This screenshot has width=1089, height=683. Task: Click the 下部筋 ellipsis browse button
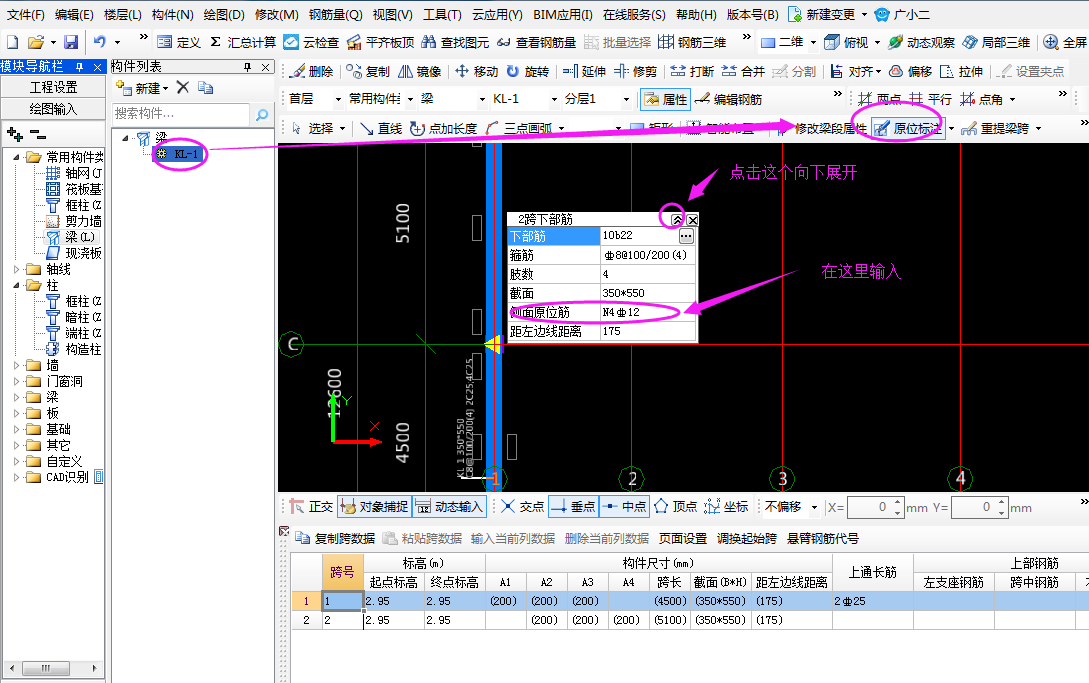pos(686,236)
